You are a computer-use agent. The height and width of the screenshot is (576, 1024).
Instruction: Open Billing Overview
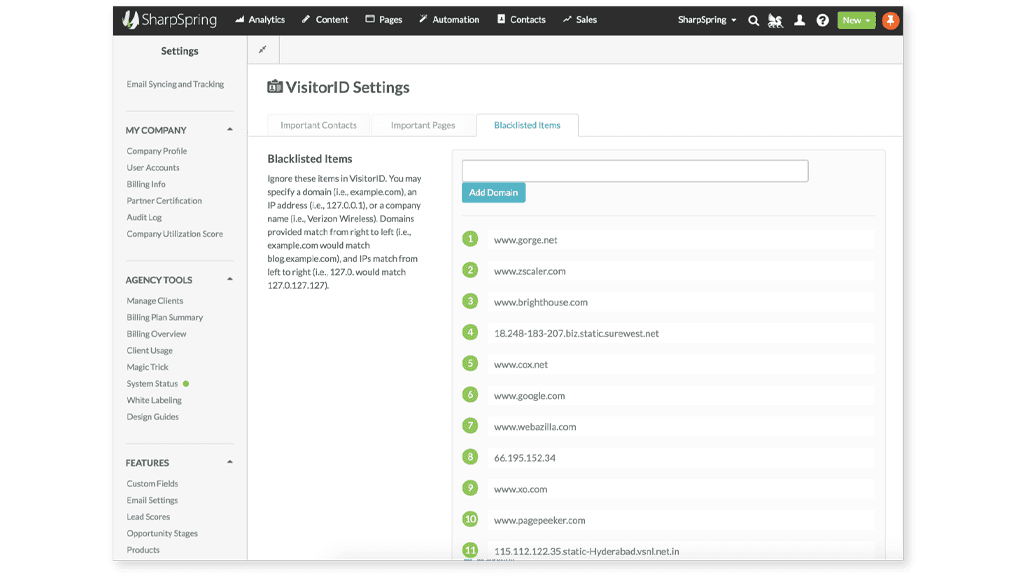pyautogui.click(x=156, y=334)
